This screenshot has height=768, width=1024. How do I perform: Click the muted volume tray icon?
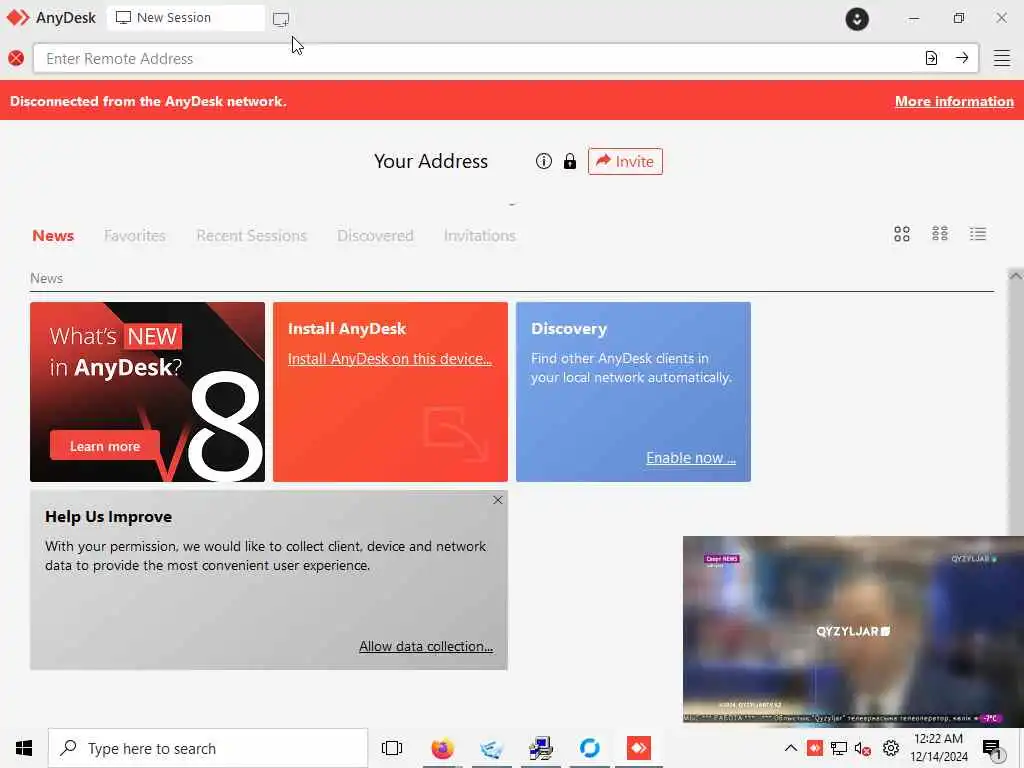(x=863, y=748)
